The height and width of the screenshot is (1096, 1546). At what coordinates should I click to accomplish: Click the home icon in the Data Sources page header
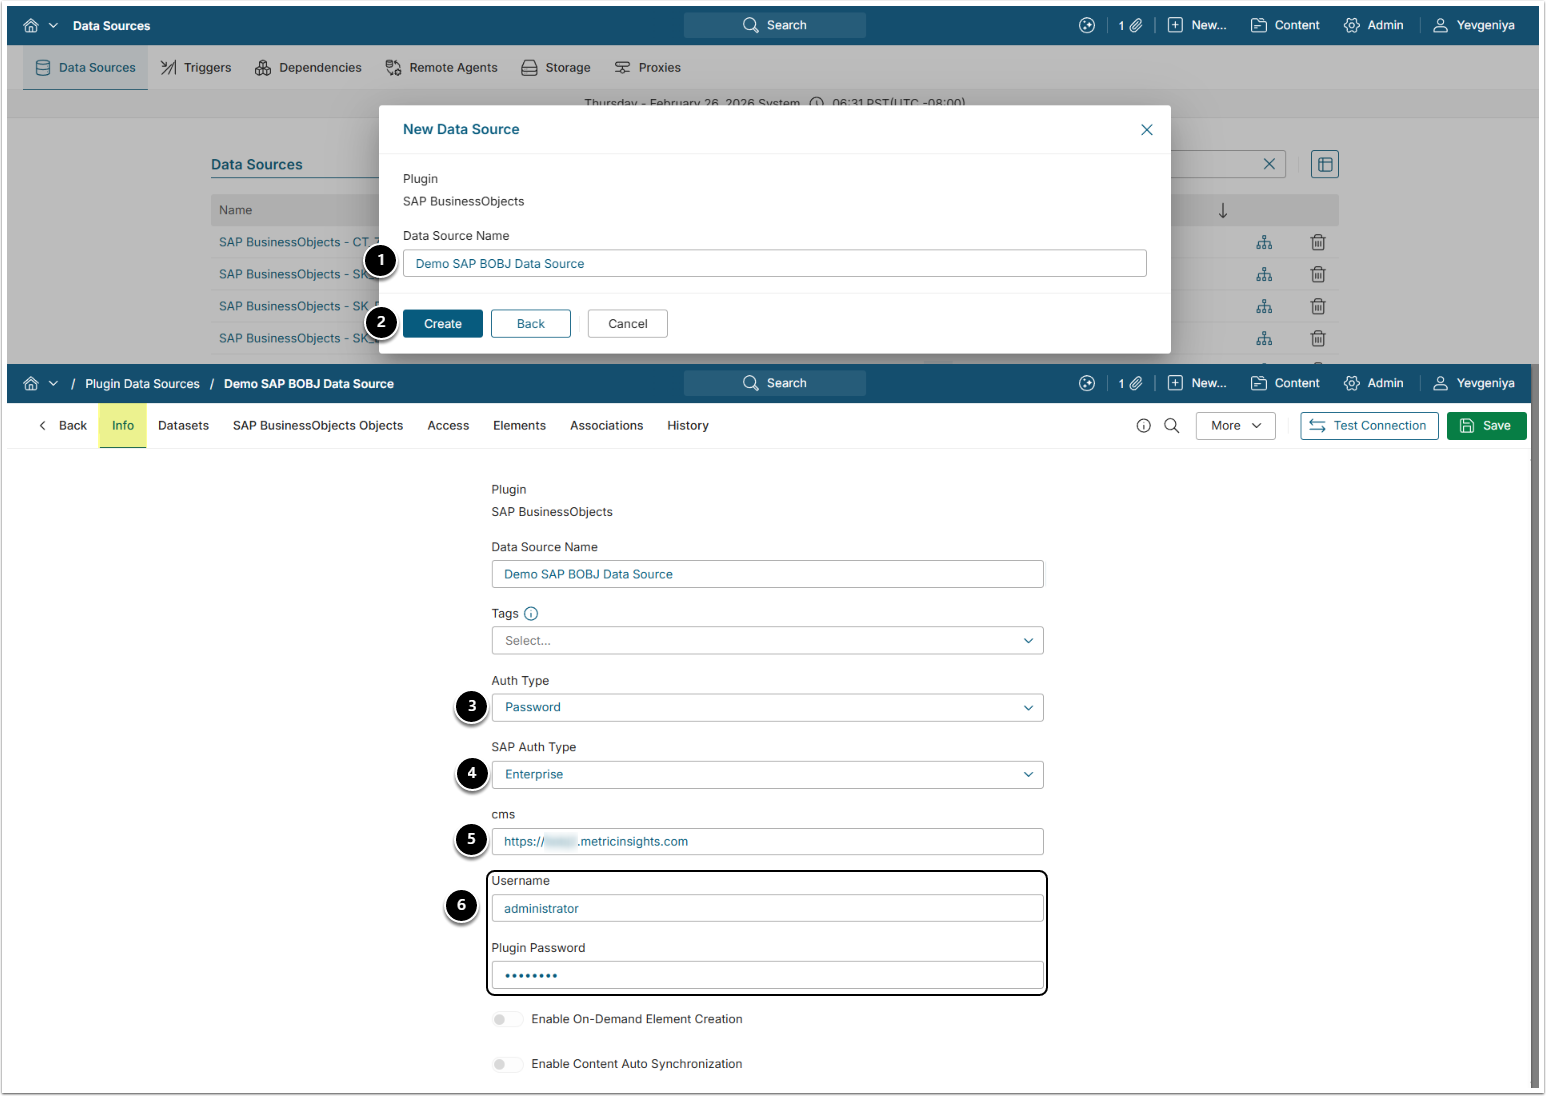pos(31,25)
